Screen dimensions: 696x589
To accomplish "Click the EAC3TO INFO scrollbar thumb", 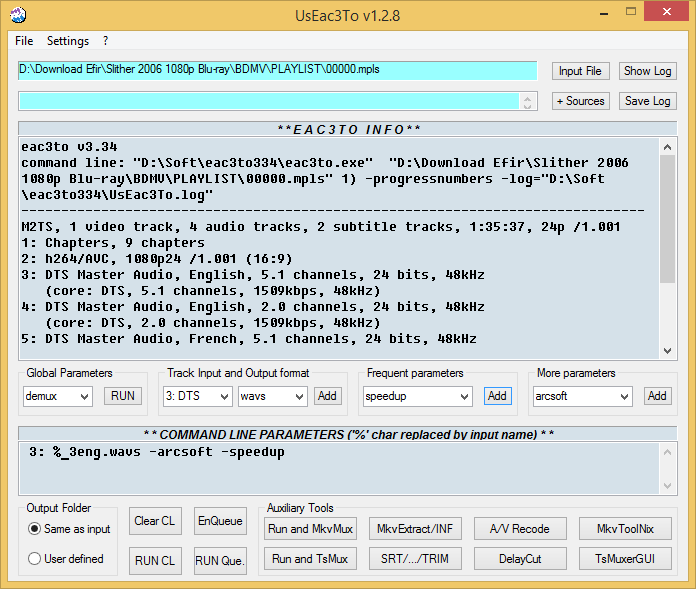I will (x=667, y=219).
